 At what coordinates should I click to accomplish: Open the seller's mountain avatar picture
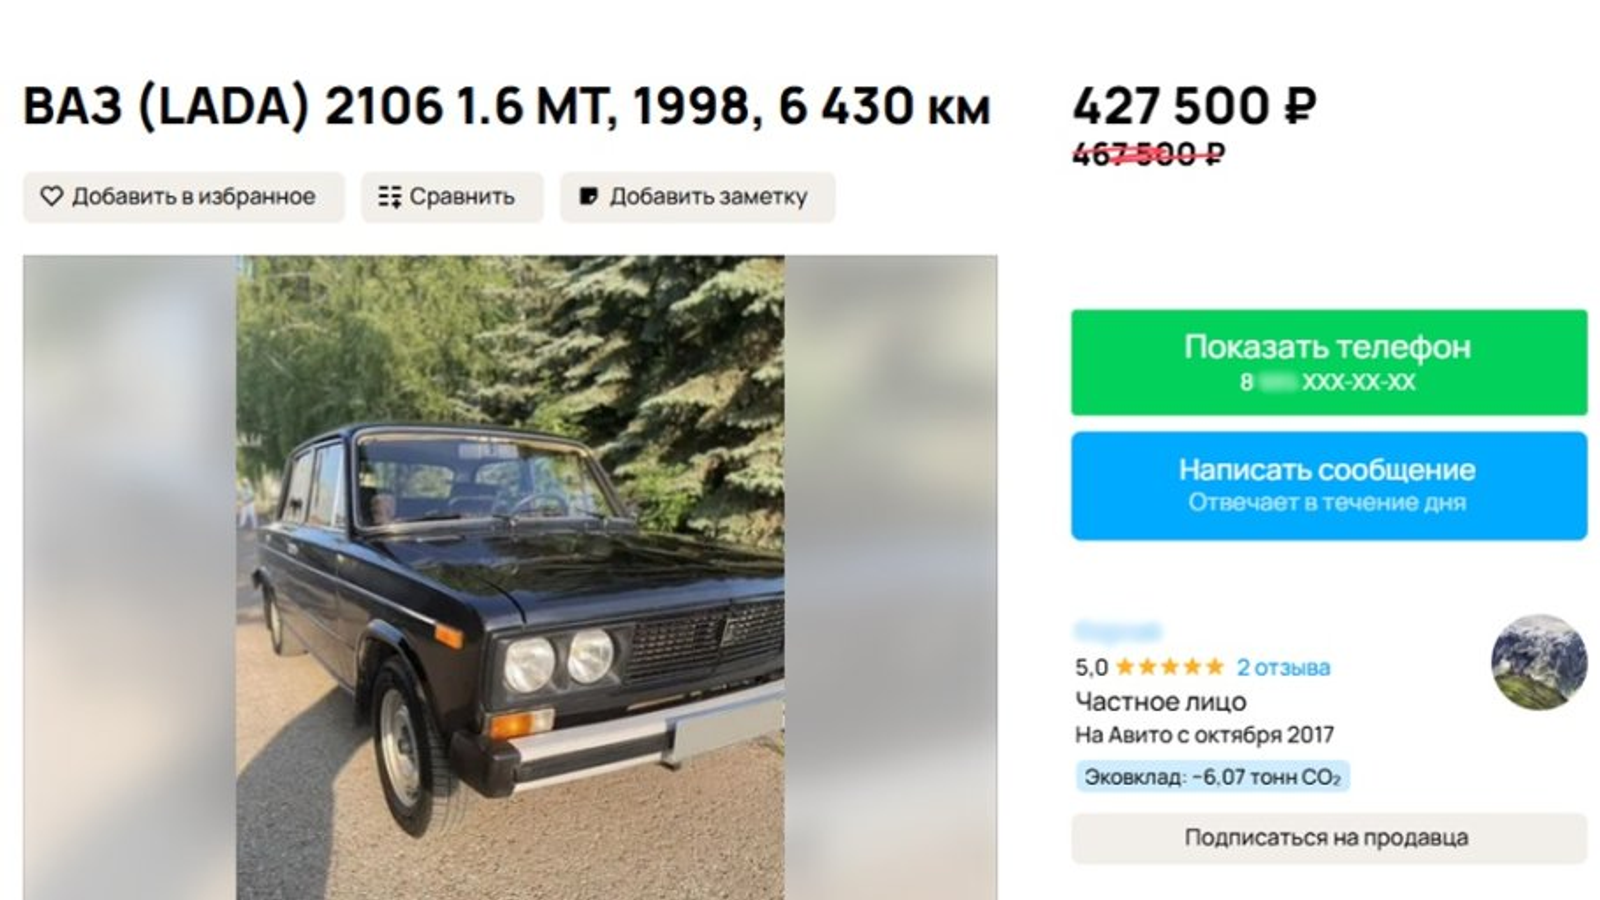(x=1538, y=662)
